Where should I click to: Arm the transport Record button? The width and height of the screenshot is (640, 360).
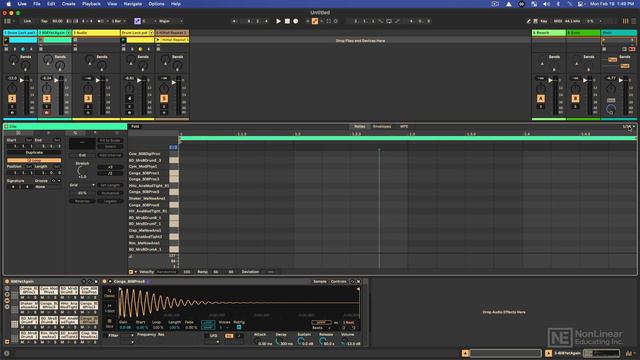(x=296, y=21)
